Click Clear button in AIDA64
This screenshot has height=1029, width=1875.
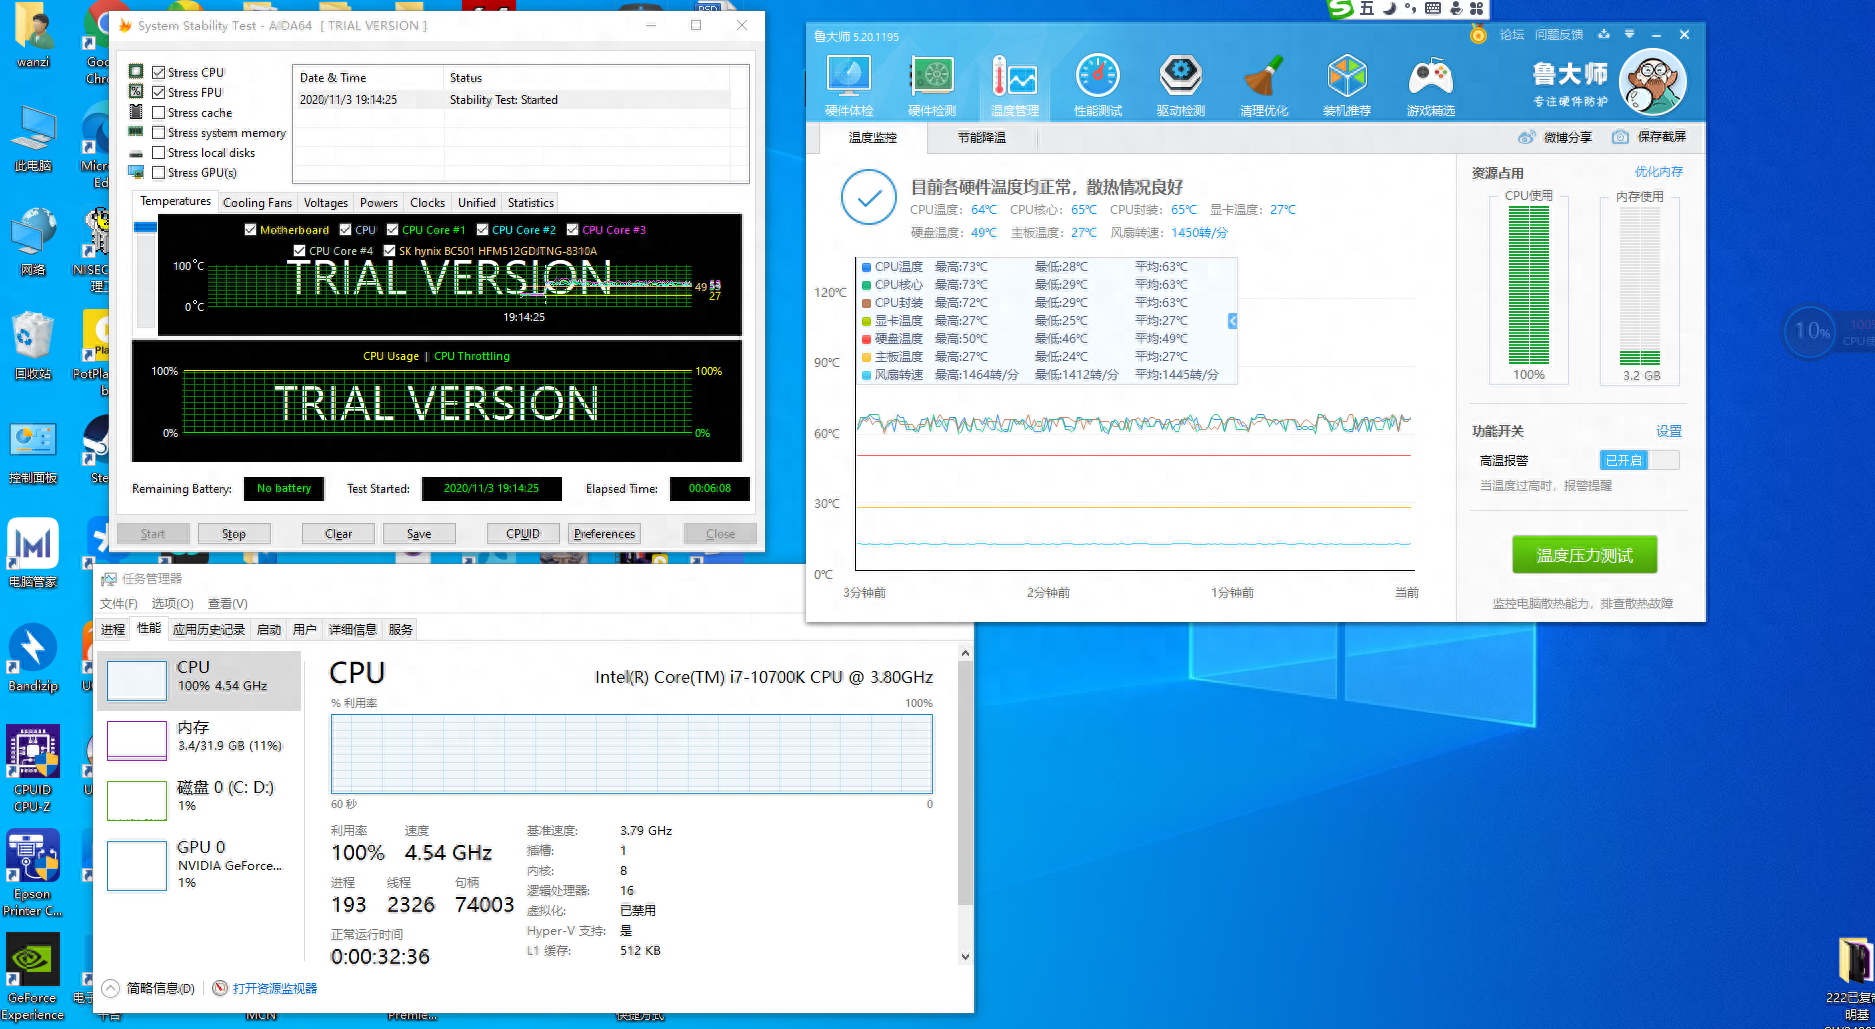(x=338, y=534)
